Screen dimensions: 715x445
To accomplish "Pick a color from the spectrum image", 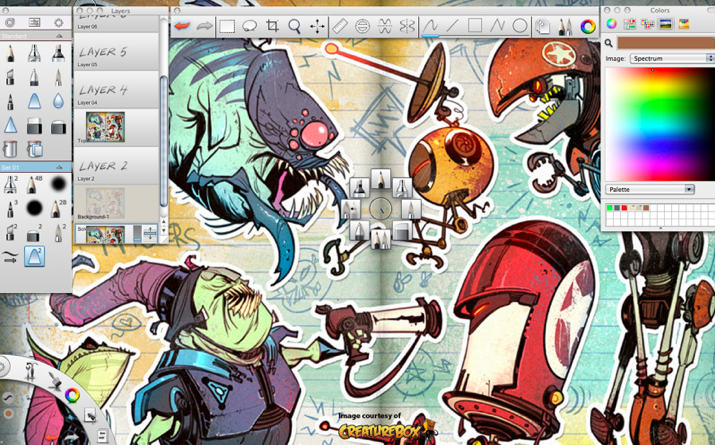I will coord(660,124).
